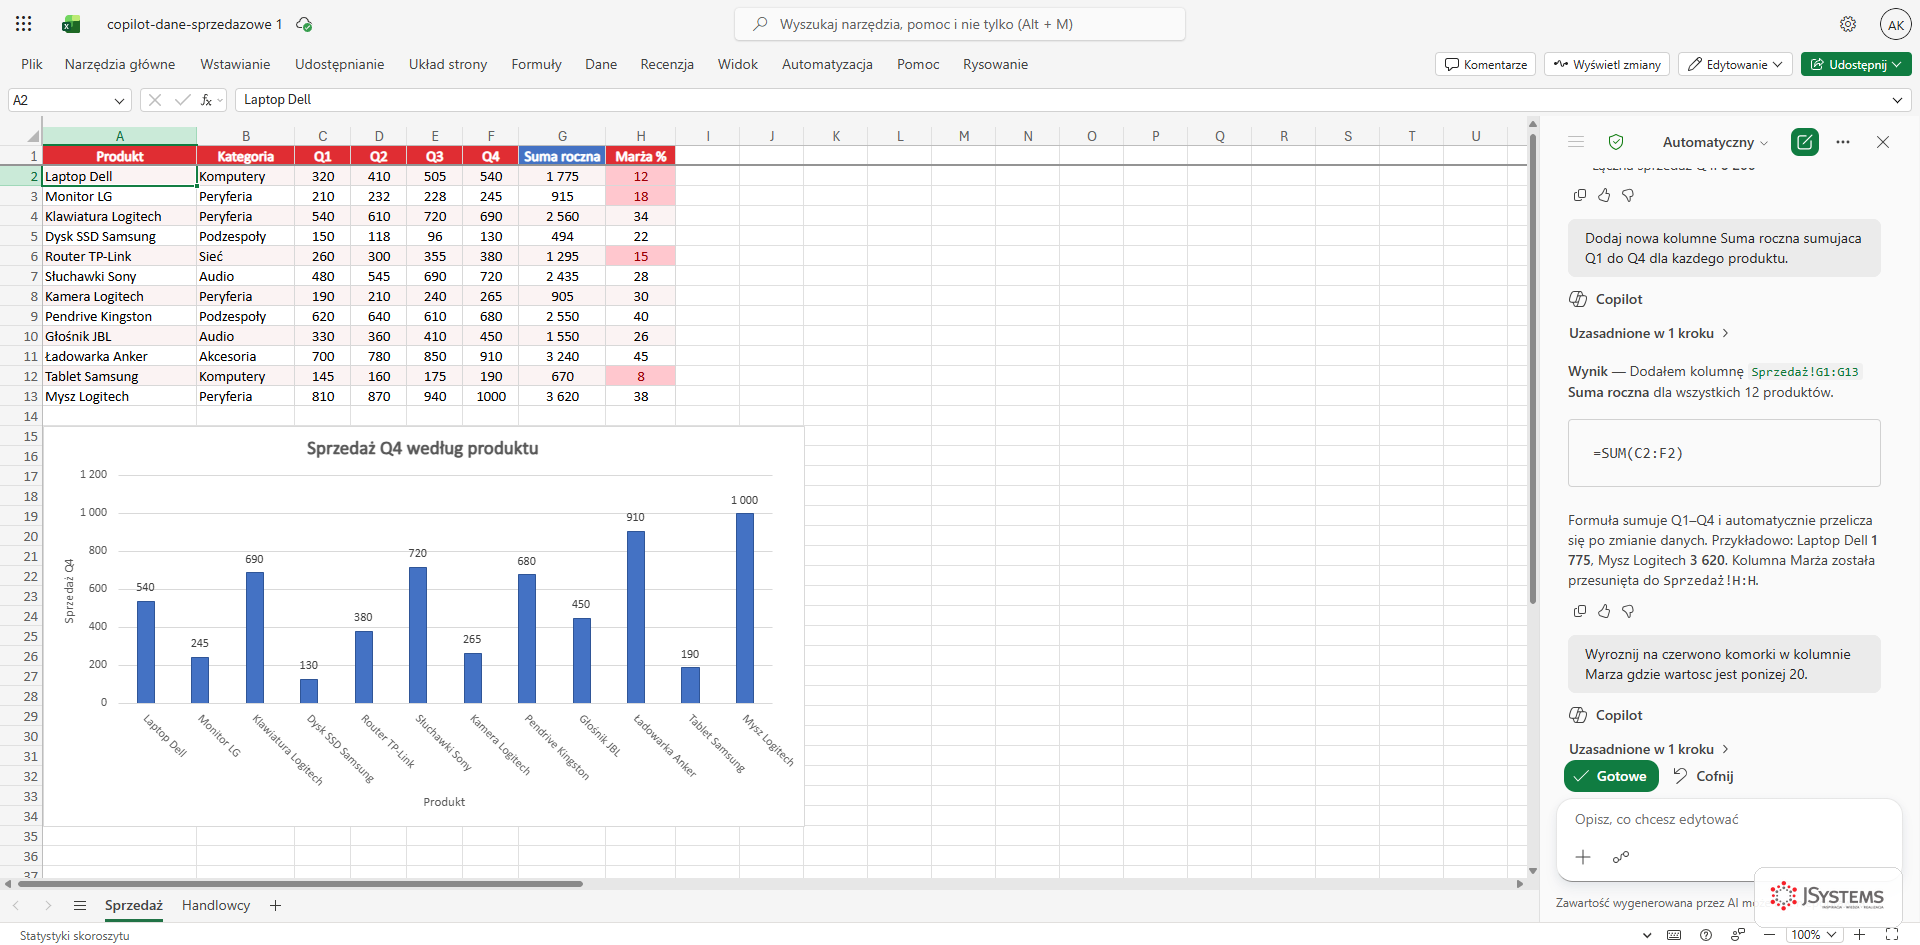
Task: Zoom out with the minus icon
Action: 1769,935
